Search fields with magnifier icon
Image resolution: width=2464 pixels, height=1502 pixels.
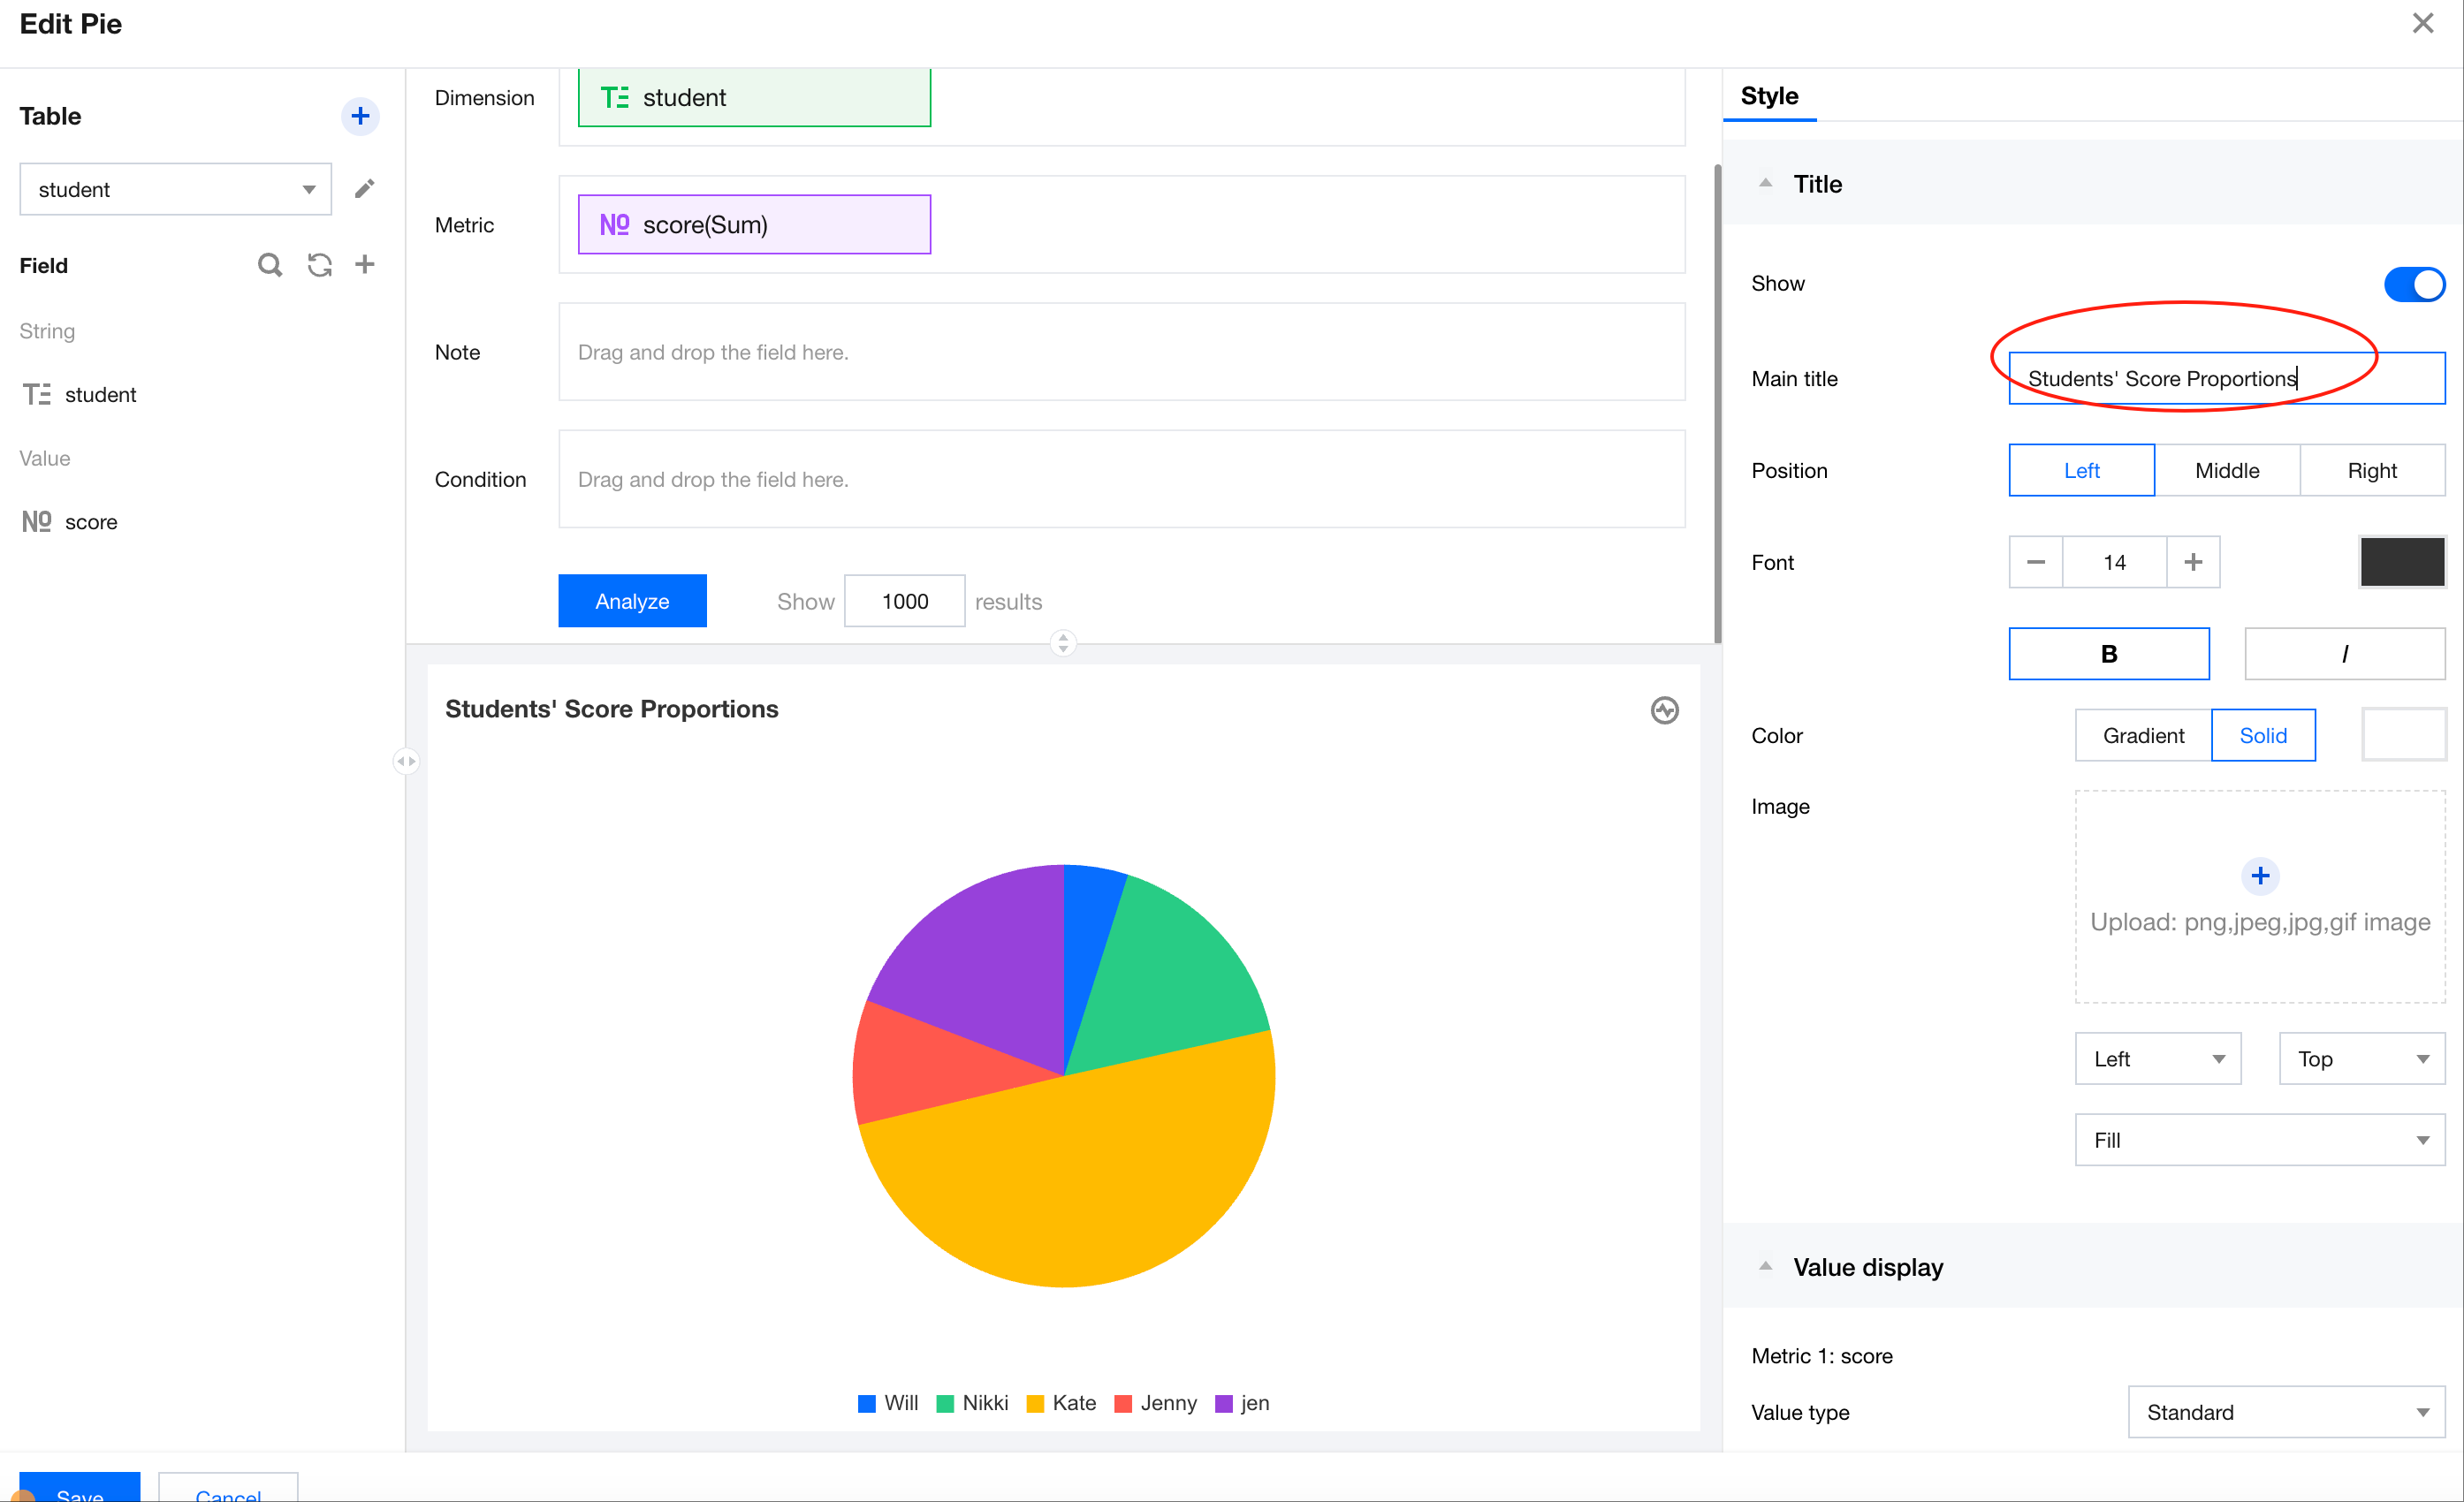coord(269,265)
